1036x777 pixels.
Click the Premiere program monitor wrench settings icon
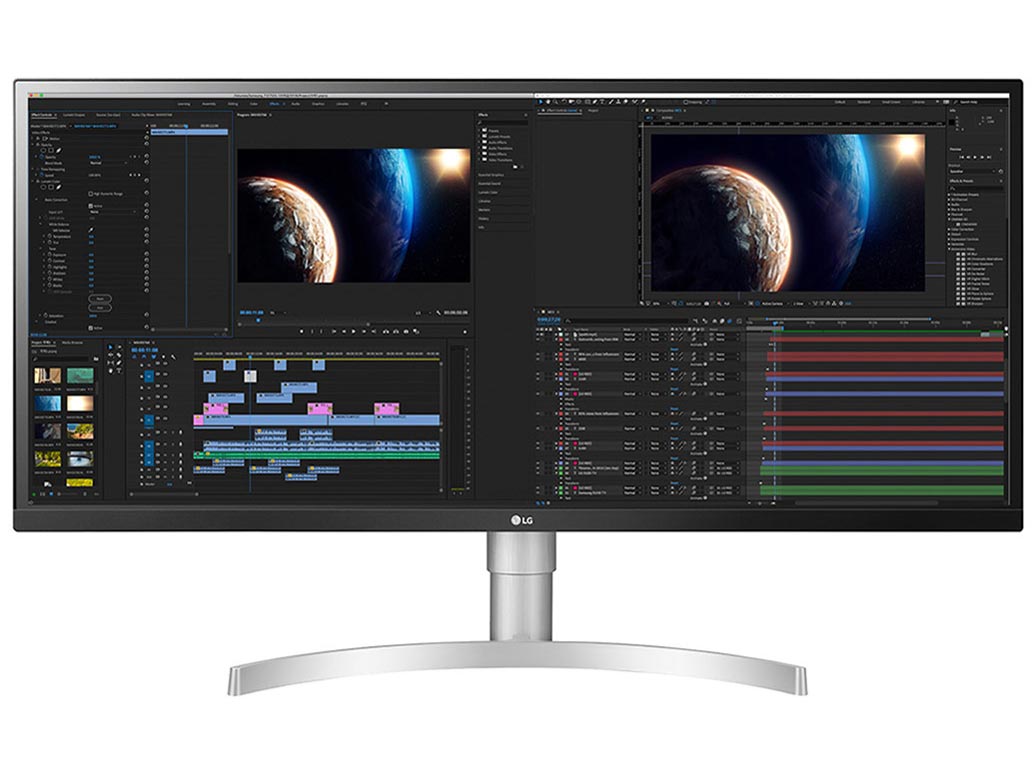tap(440, 312)
